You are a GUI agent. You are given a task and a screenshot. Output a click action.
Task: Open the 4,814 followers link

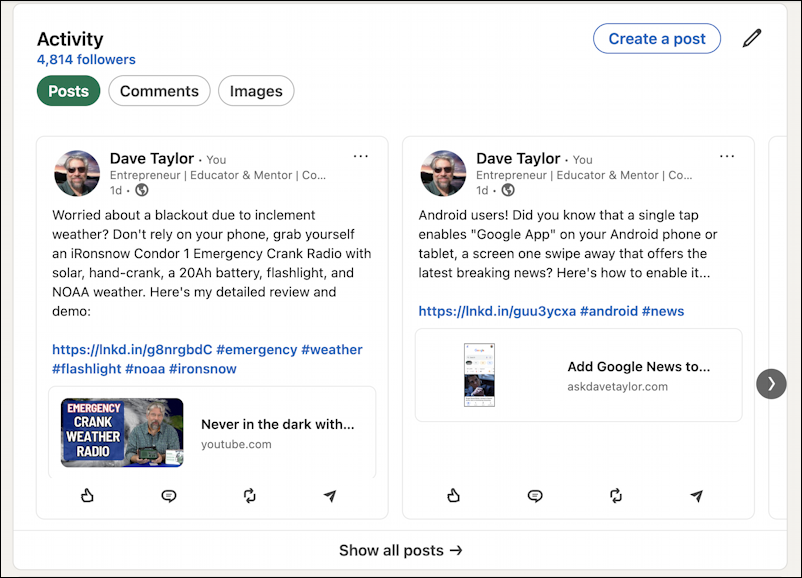click(86, 59)
